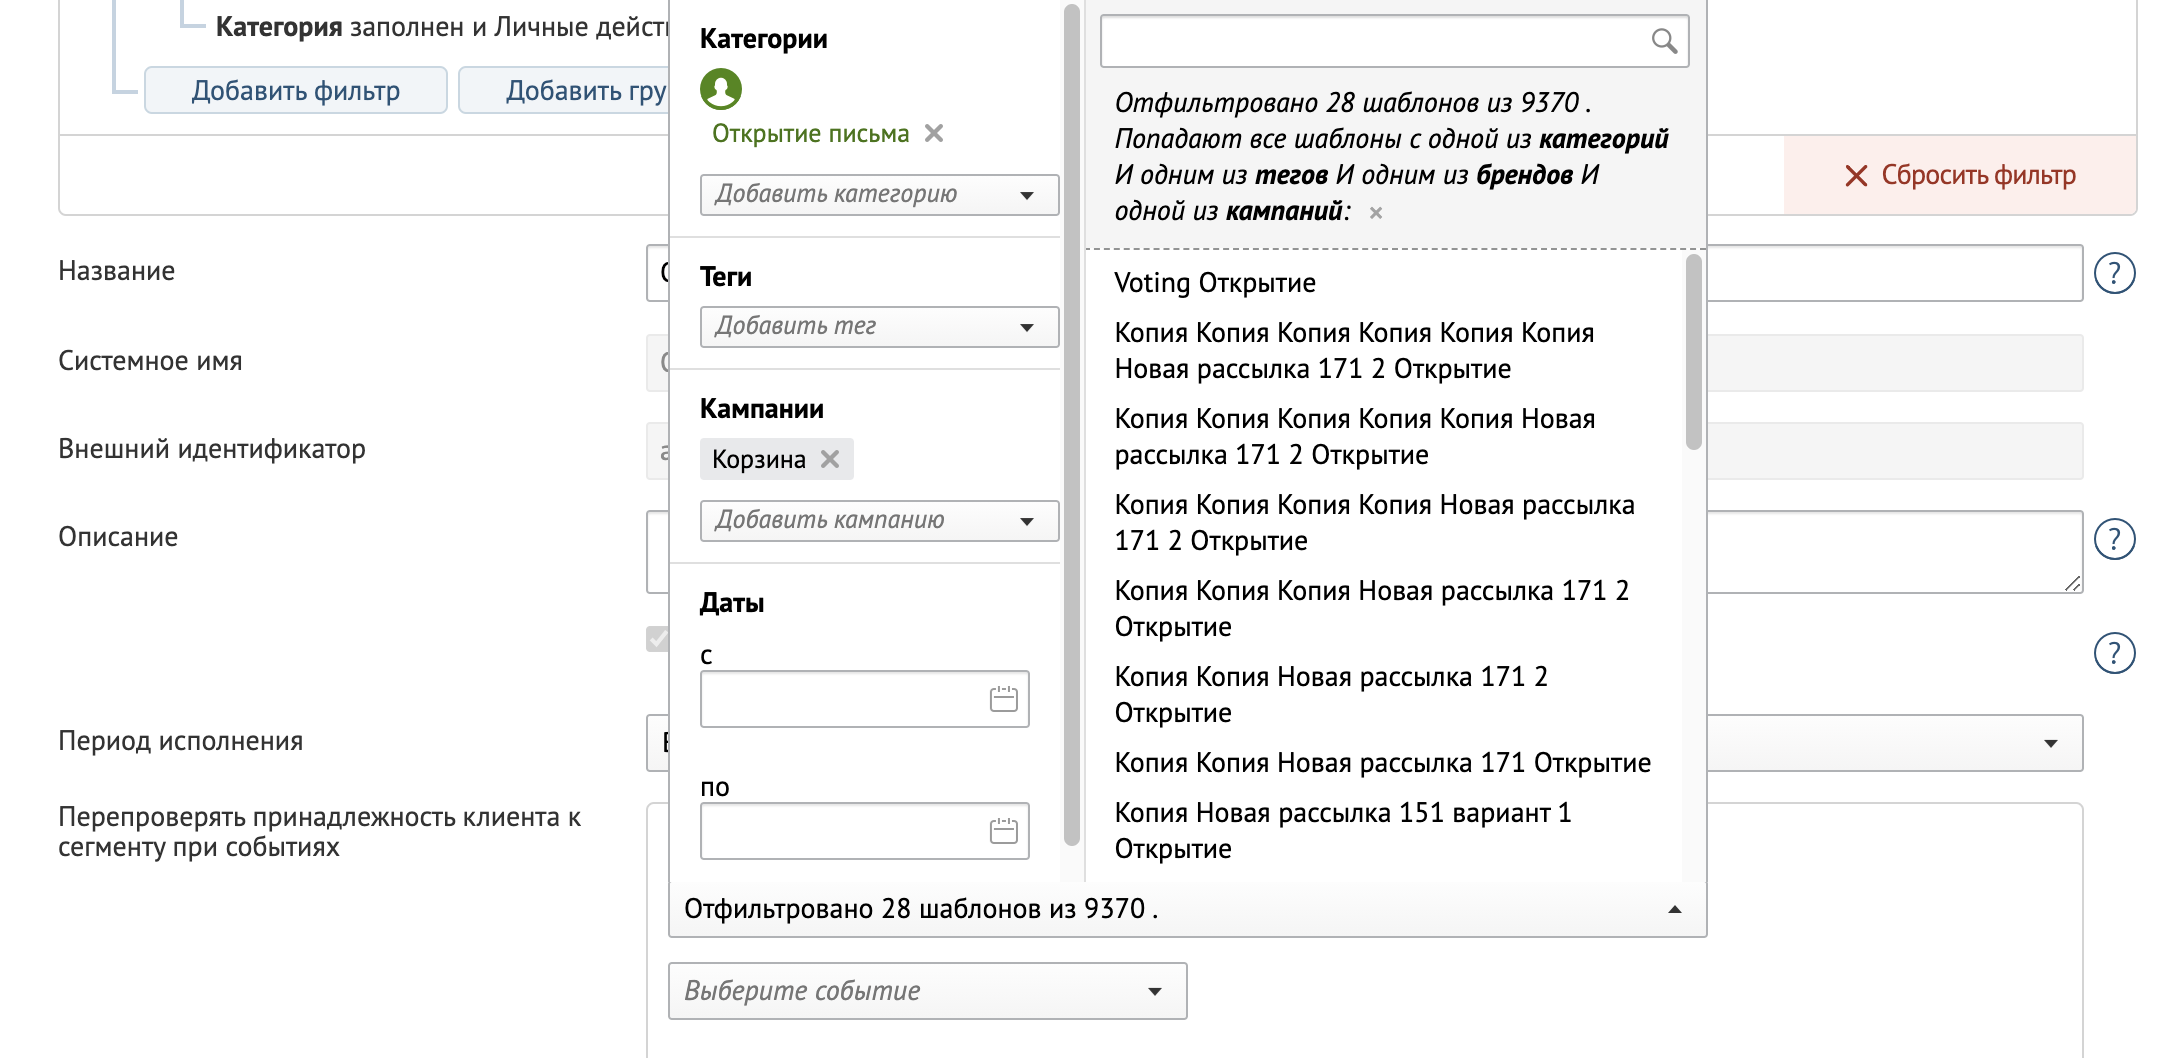Remove the Открытие письма category
The image size is (2178, 1058).
934,133
